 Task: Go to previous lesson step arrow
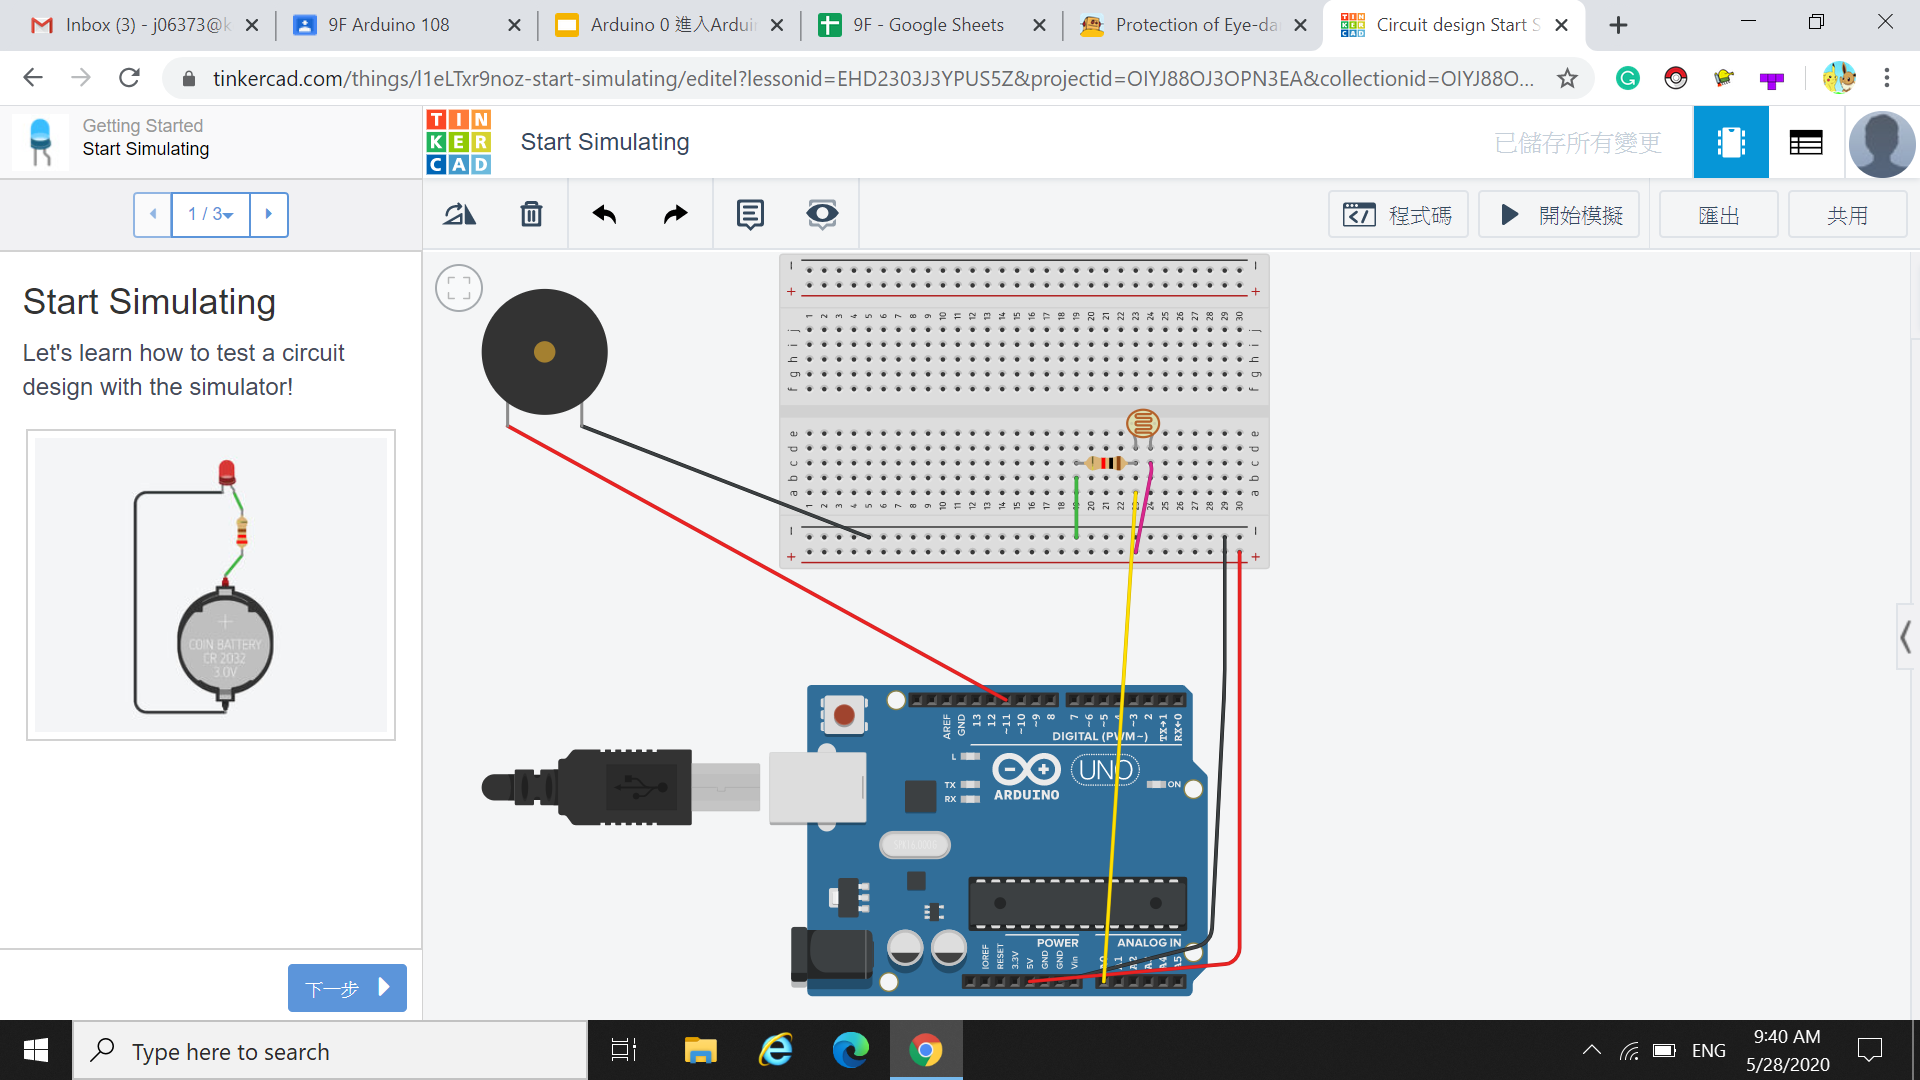pyautogui.click(x=153, y=214)
